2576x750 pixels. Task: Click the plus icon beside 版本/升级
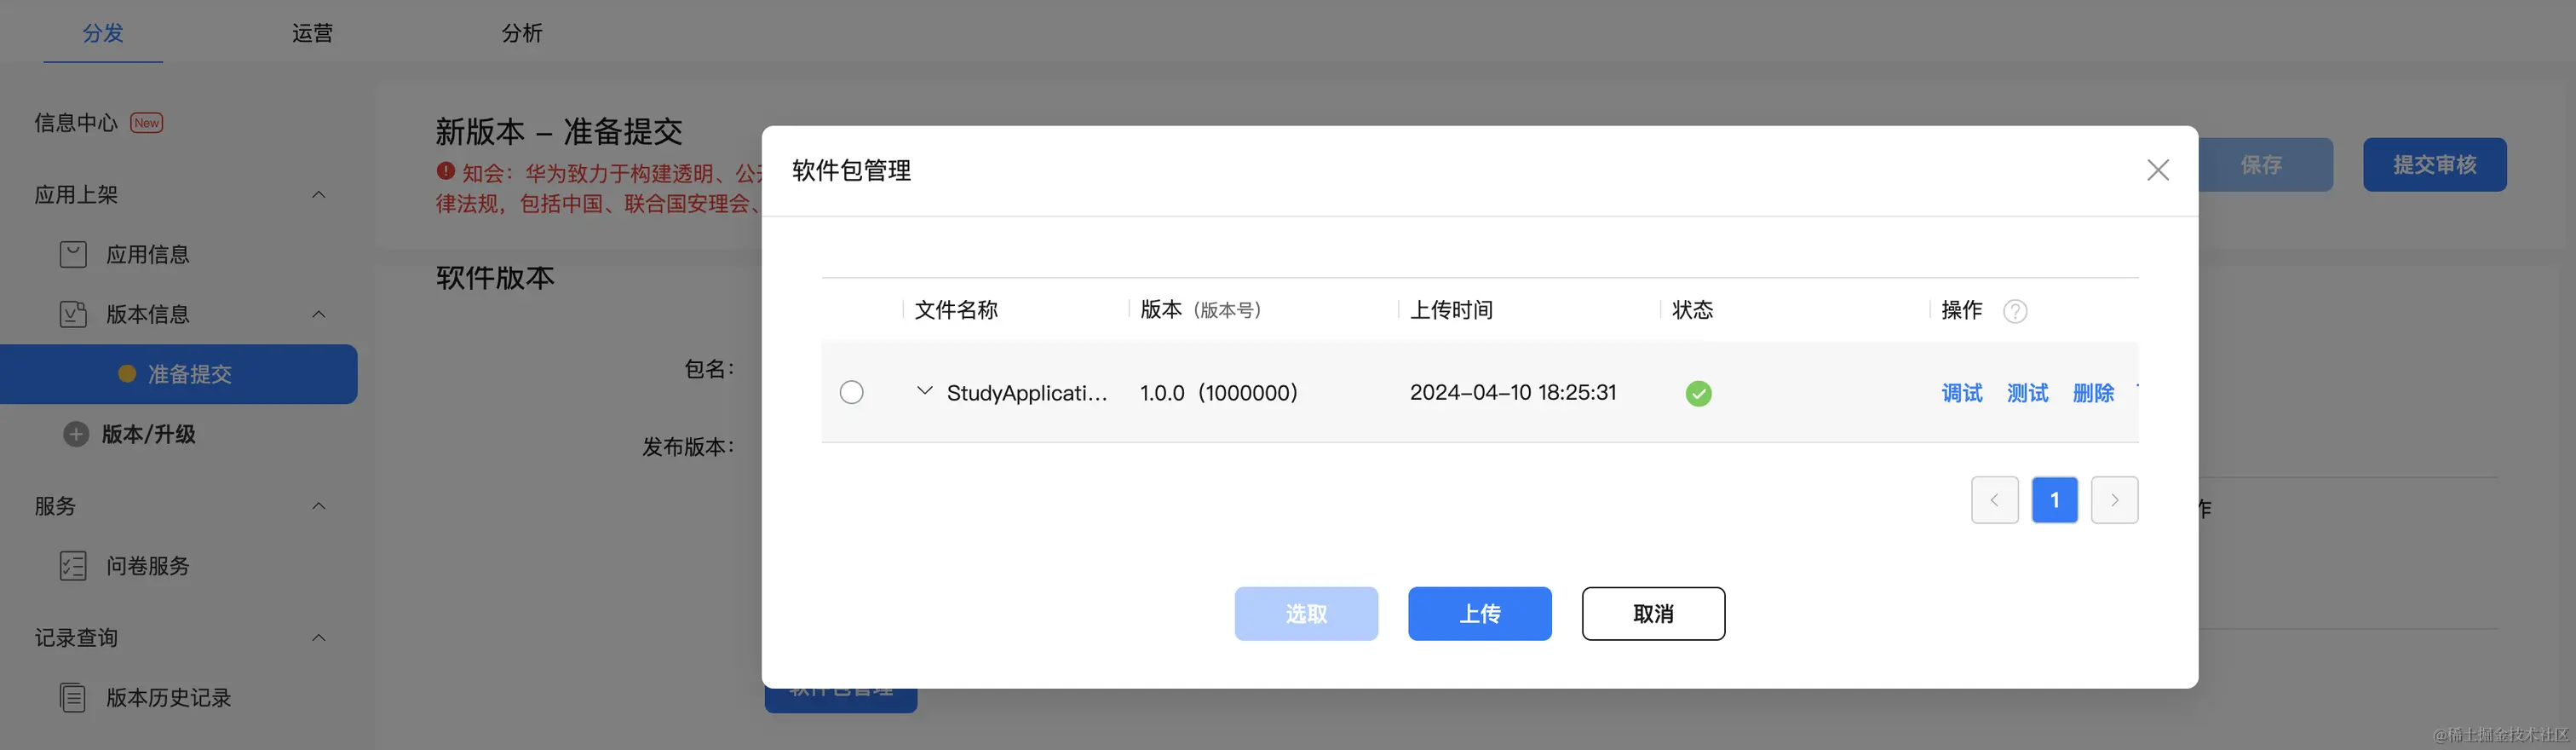point(76,434)
